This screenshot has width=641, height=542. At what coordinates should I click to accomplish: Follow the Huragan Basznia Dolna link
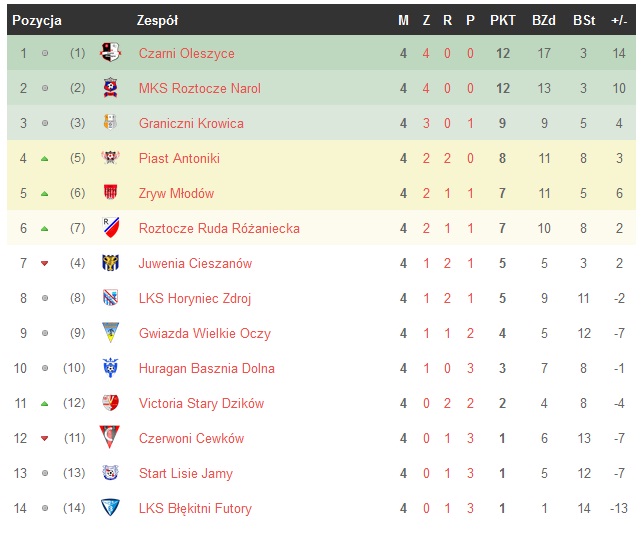206,368
